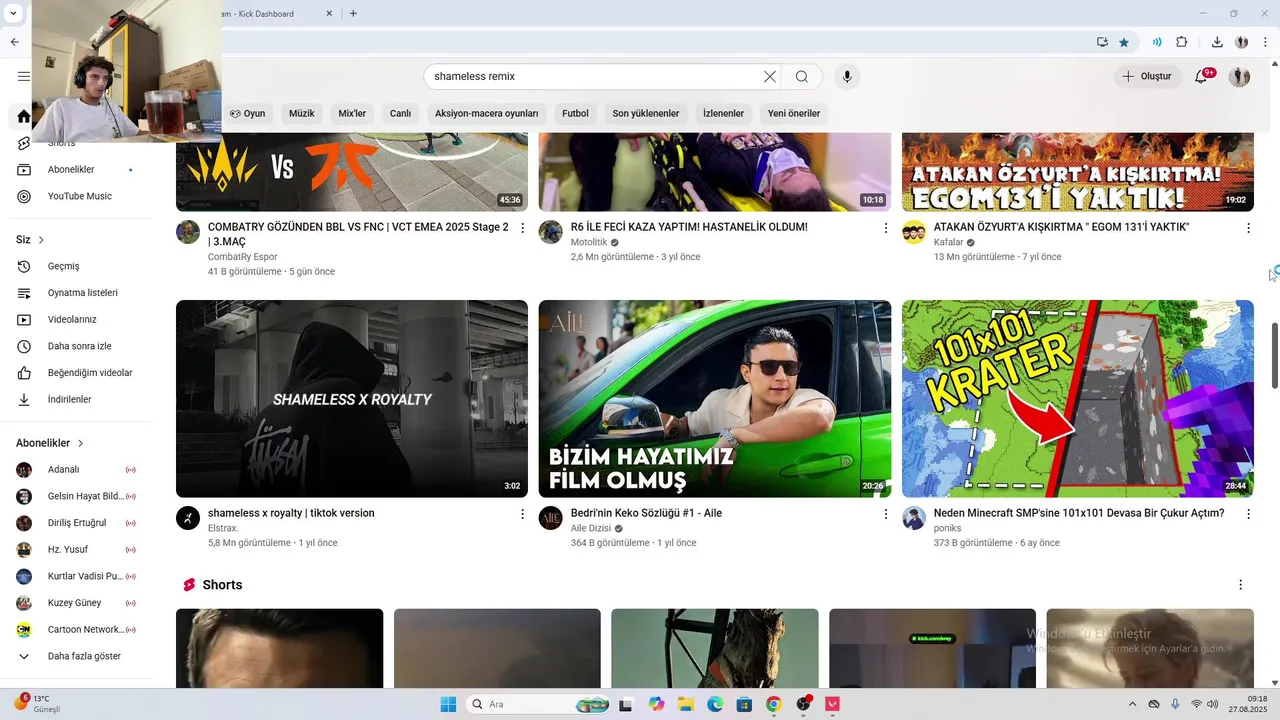Open options for Neden Minecraft SMP'sine video
Viewport: 1280px width, 720px height.
click(x=1248, y=514)
